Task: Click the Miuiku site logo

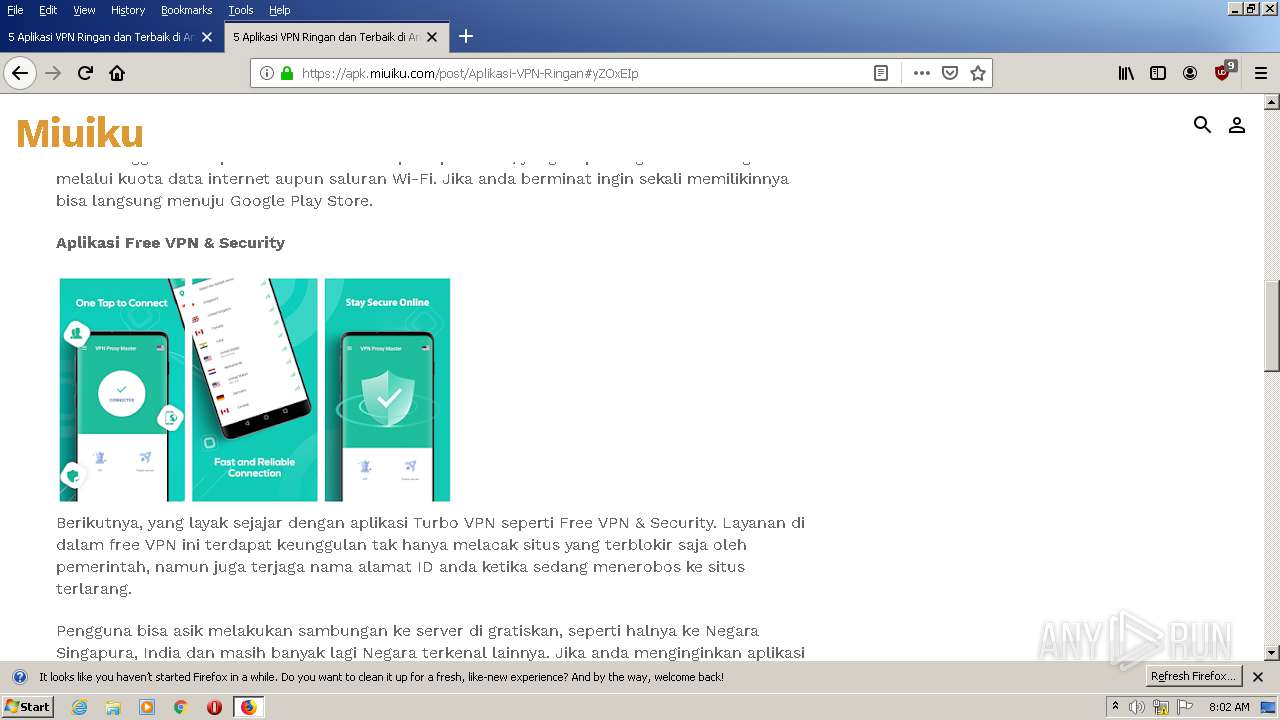Action: click(x=80, y=134)
